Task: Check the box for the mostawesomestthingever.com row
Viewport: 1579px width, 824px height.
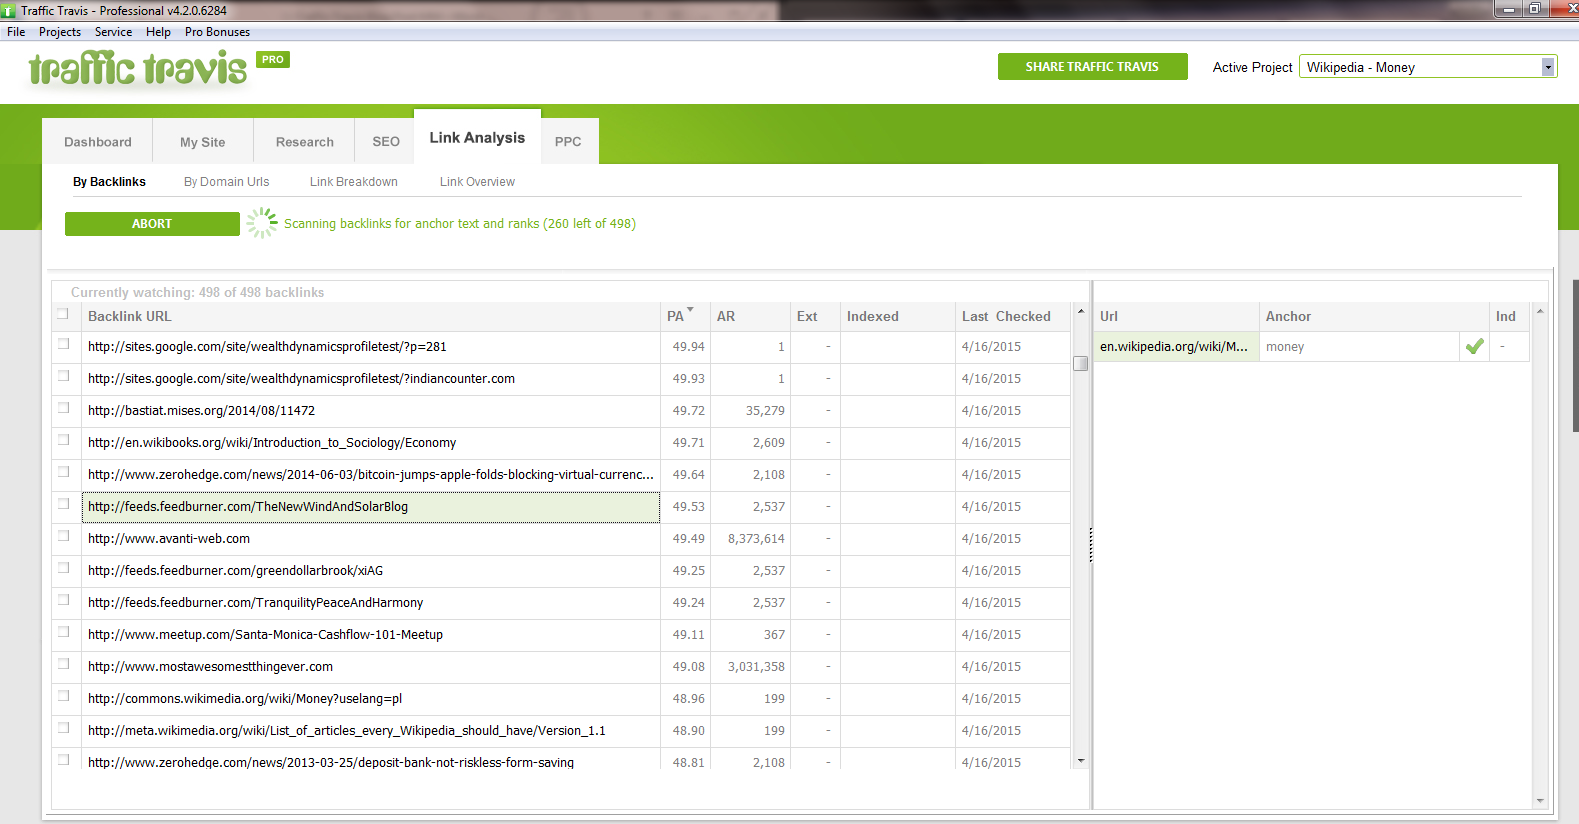Action: (x=63, y=664)
